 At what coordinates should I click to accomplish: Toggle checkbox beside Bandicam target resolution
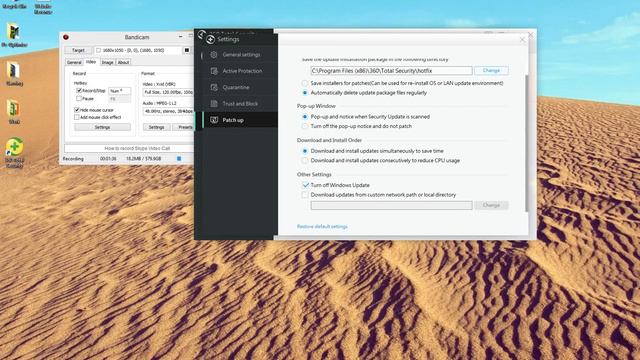[x=98, y=50]
